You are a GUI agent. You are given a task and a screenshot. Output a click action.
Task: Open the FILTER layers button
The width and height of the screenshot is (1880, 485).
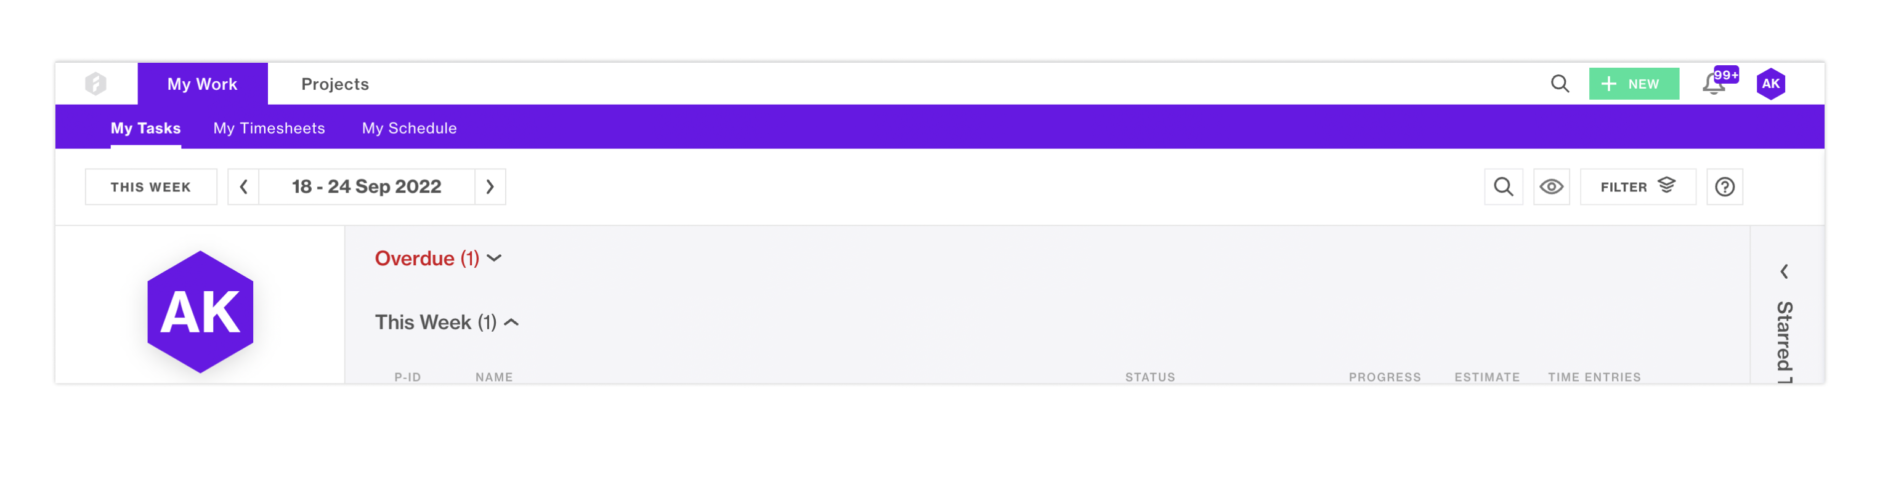tap(1638, 187)
